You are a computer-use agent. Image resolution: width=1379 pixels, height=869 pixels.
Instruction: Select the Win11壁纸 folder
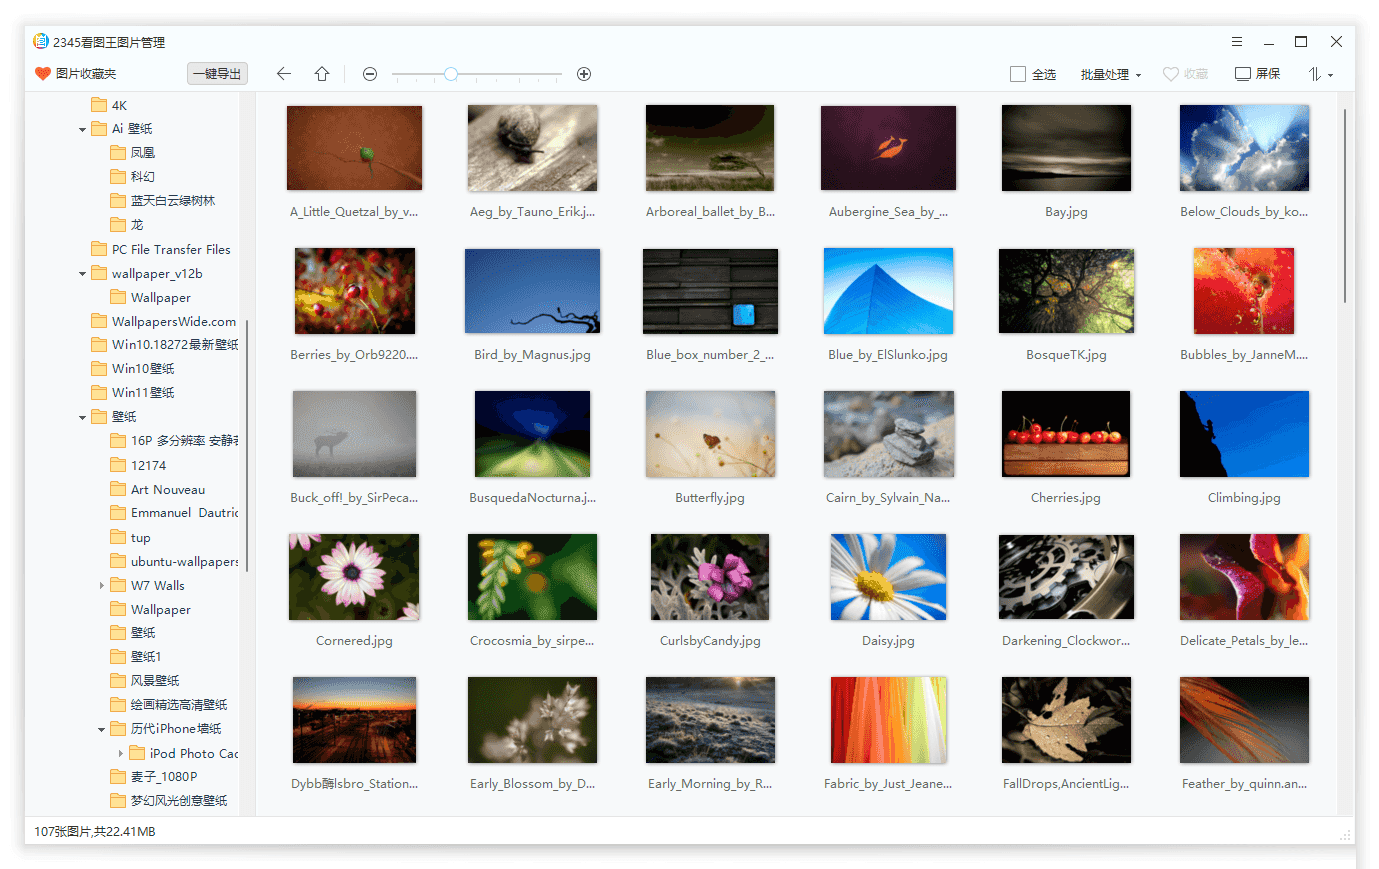pyautogui.click(x=142, y=393)
